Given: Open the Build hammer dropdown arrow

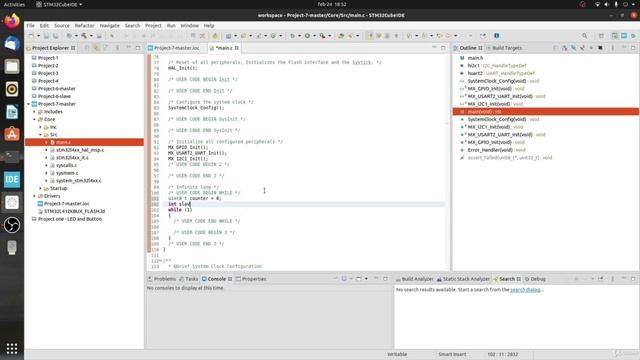Looking at the screenshot, I should point(91,36).
